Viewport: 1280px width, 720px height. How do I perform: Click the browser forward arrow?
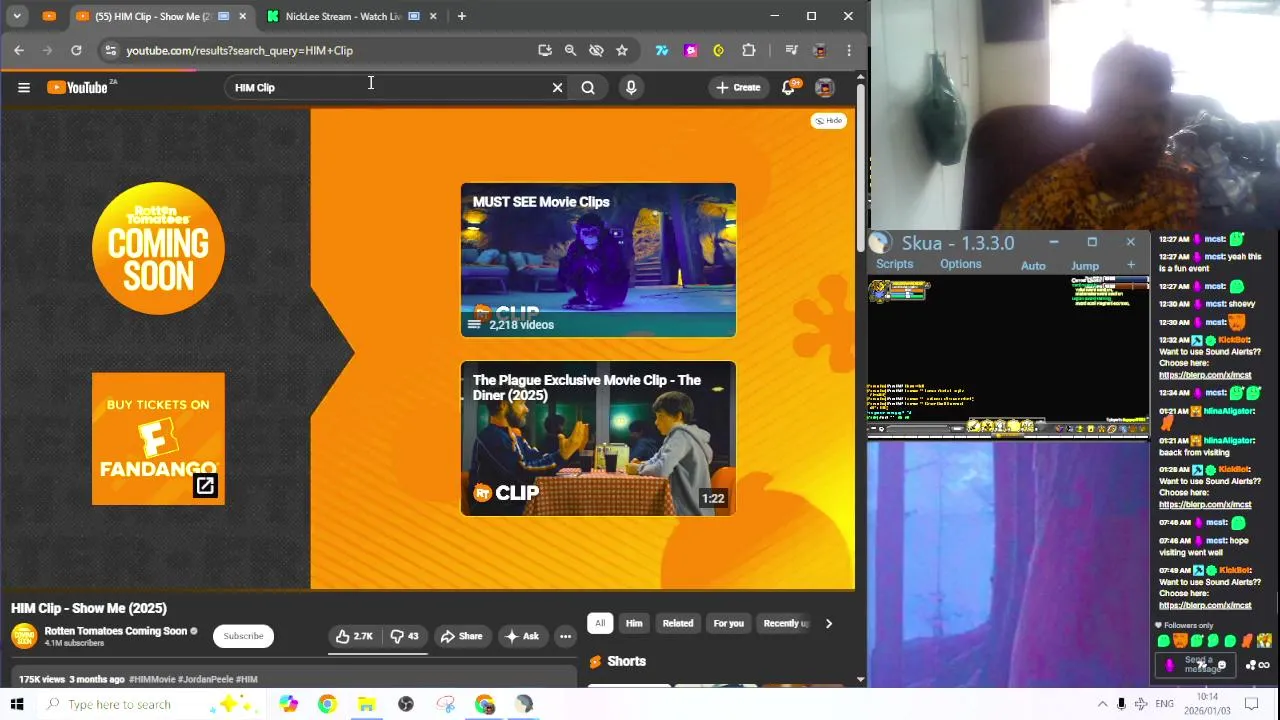47,50
